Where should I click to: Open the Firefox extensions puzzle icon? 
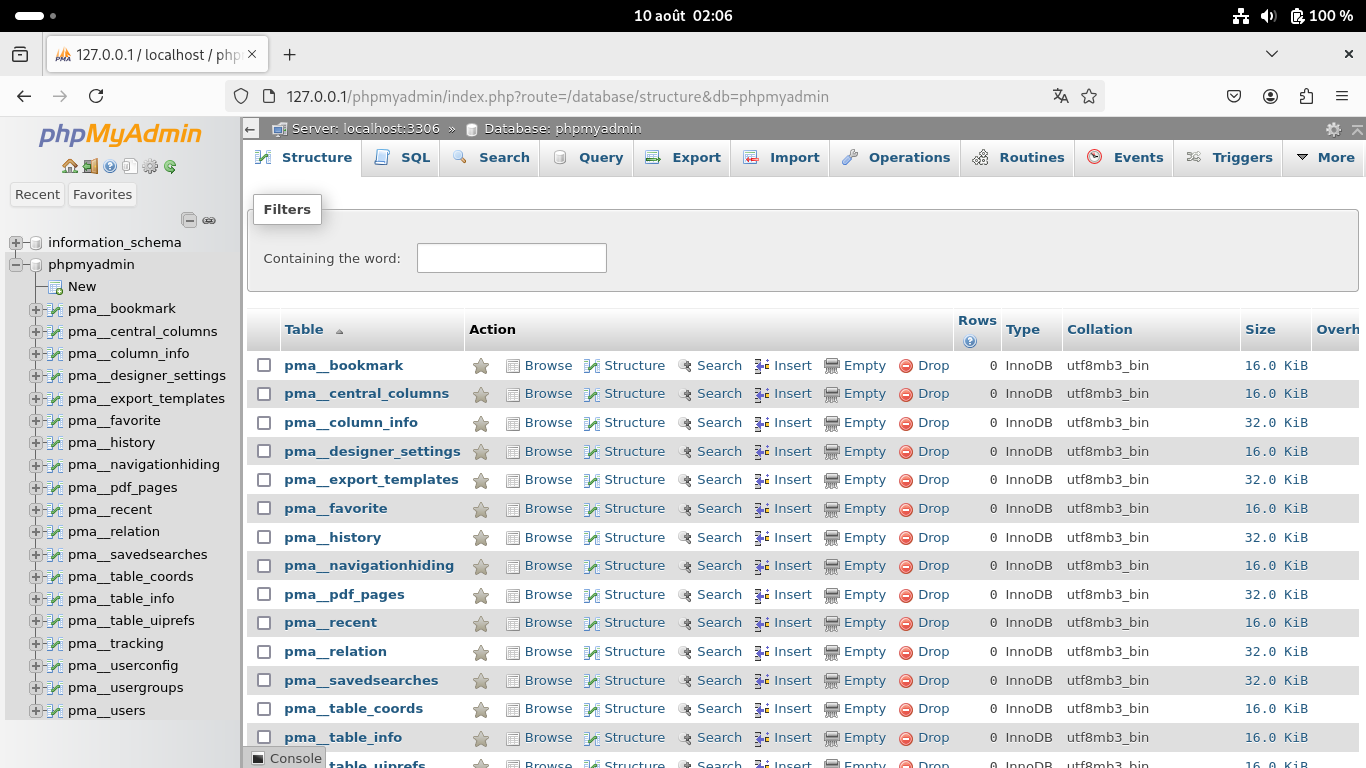click(1306, 96)
